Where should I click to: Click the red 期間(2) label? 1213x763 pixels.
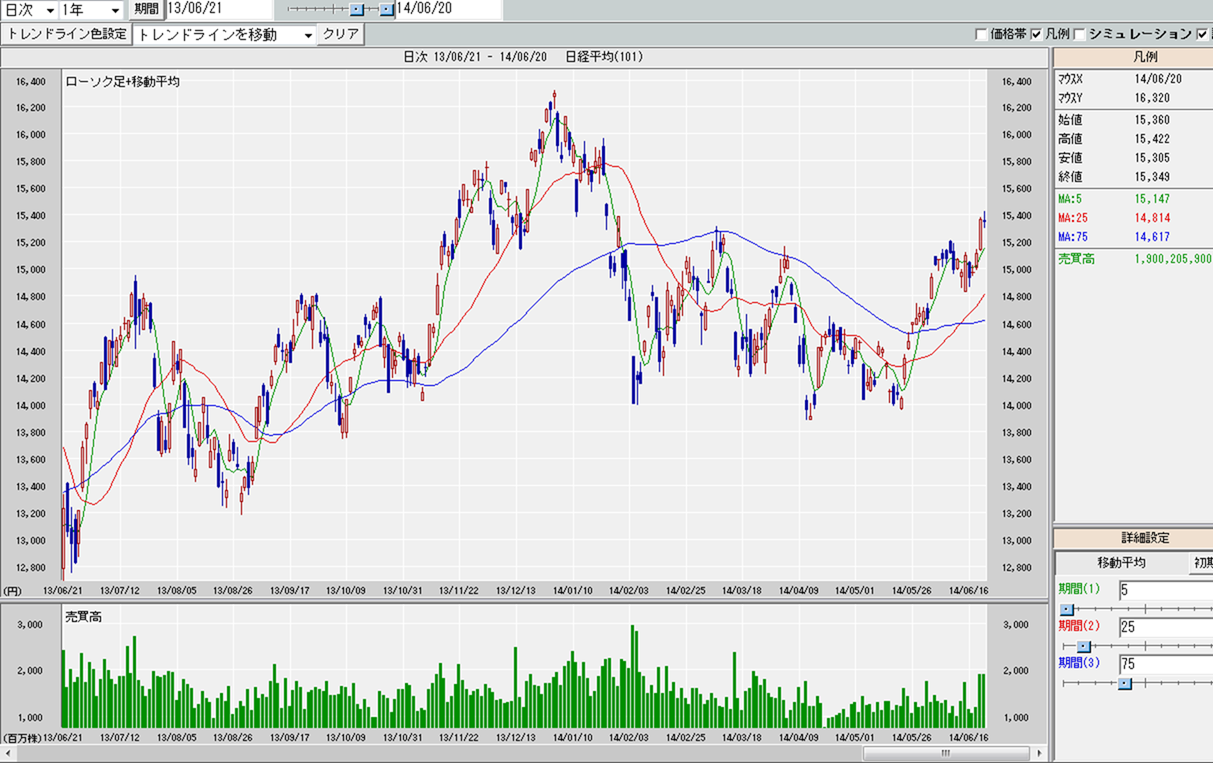1079,626
